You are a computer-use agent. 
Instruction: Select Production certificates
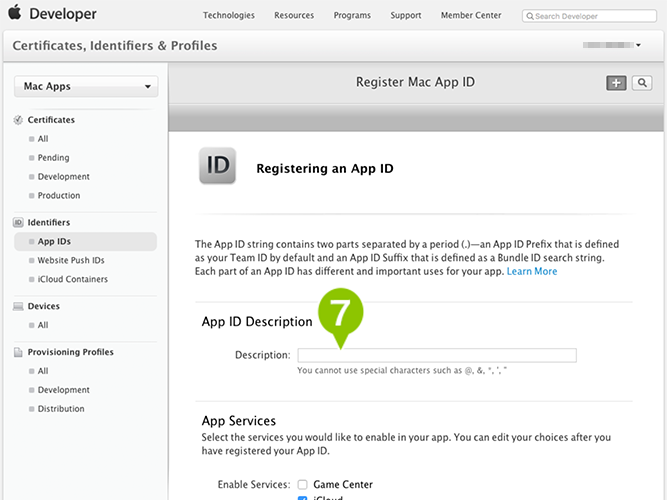(59, 195)
